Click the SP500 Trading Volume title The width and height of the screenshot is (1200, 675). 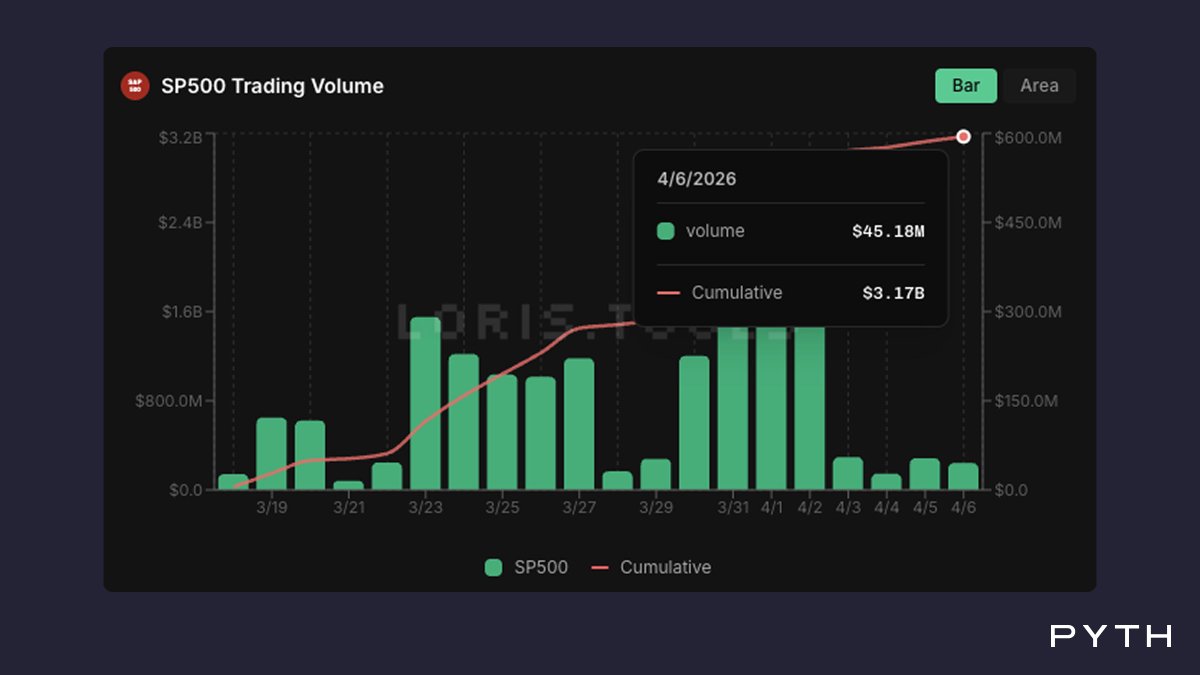click(272, 86)
